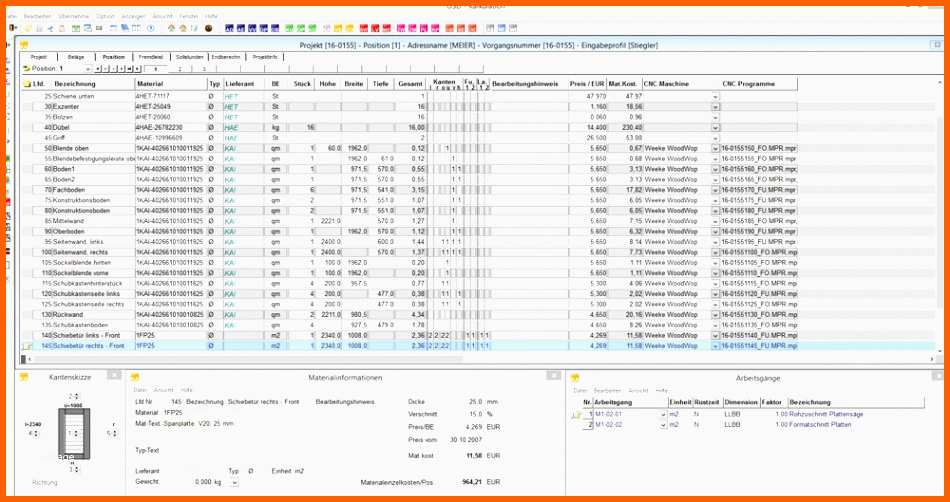Click the icon in the Lfd. column header
950x502 pixels.
point(27,84)
